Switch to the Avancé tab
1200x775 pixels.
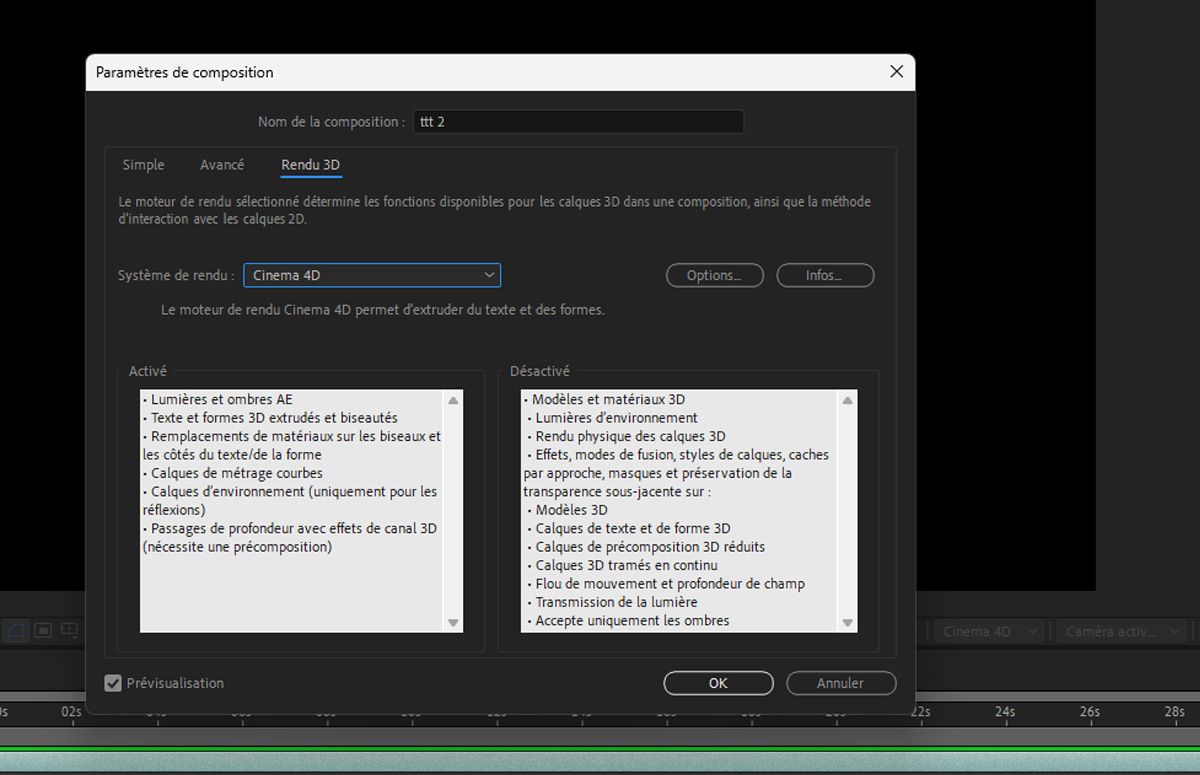222,164
